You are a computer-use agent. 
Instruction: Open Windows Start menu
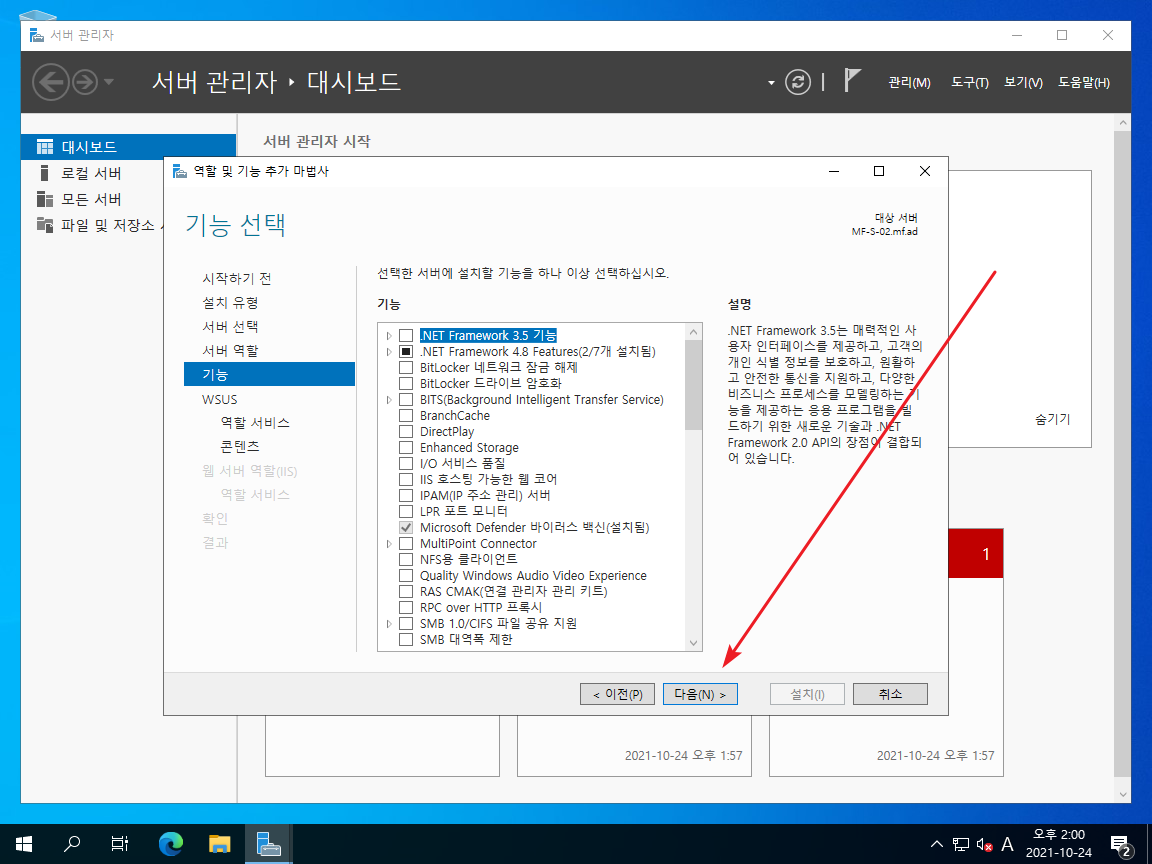pos(24,844)
